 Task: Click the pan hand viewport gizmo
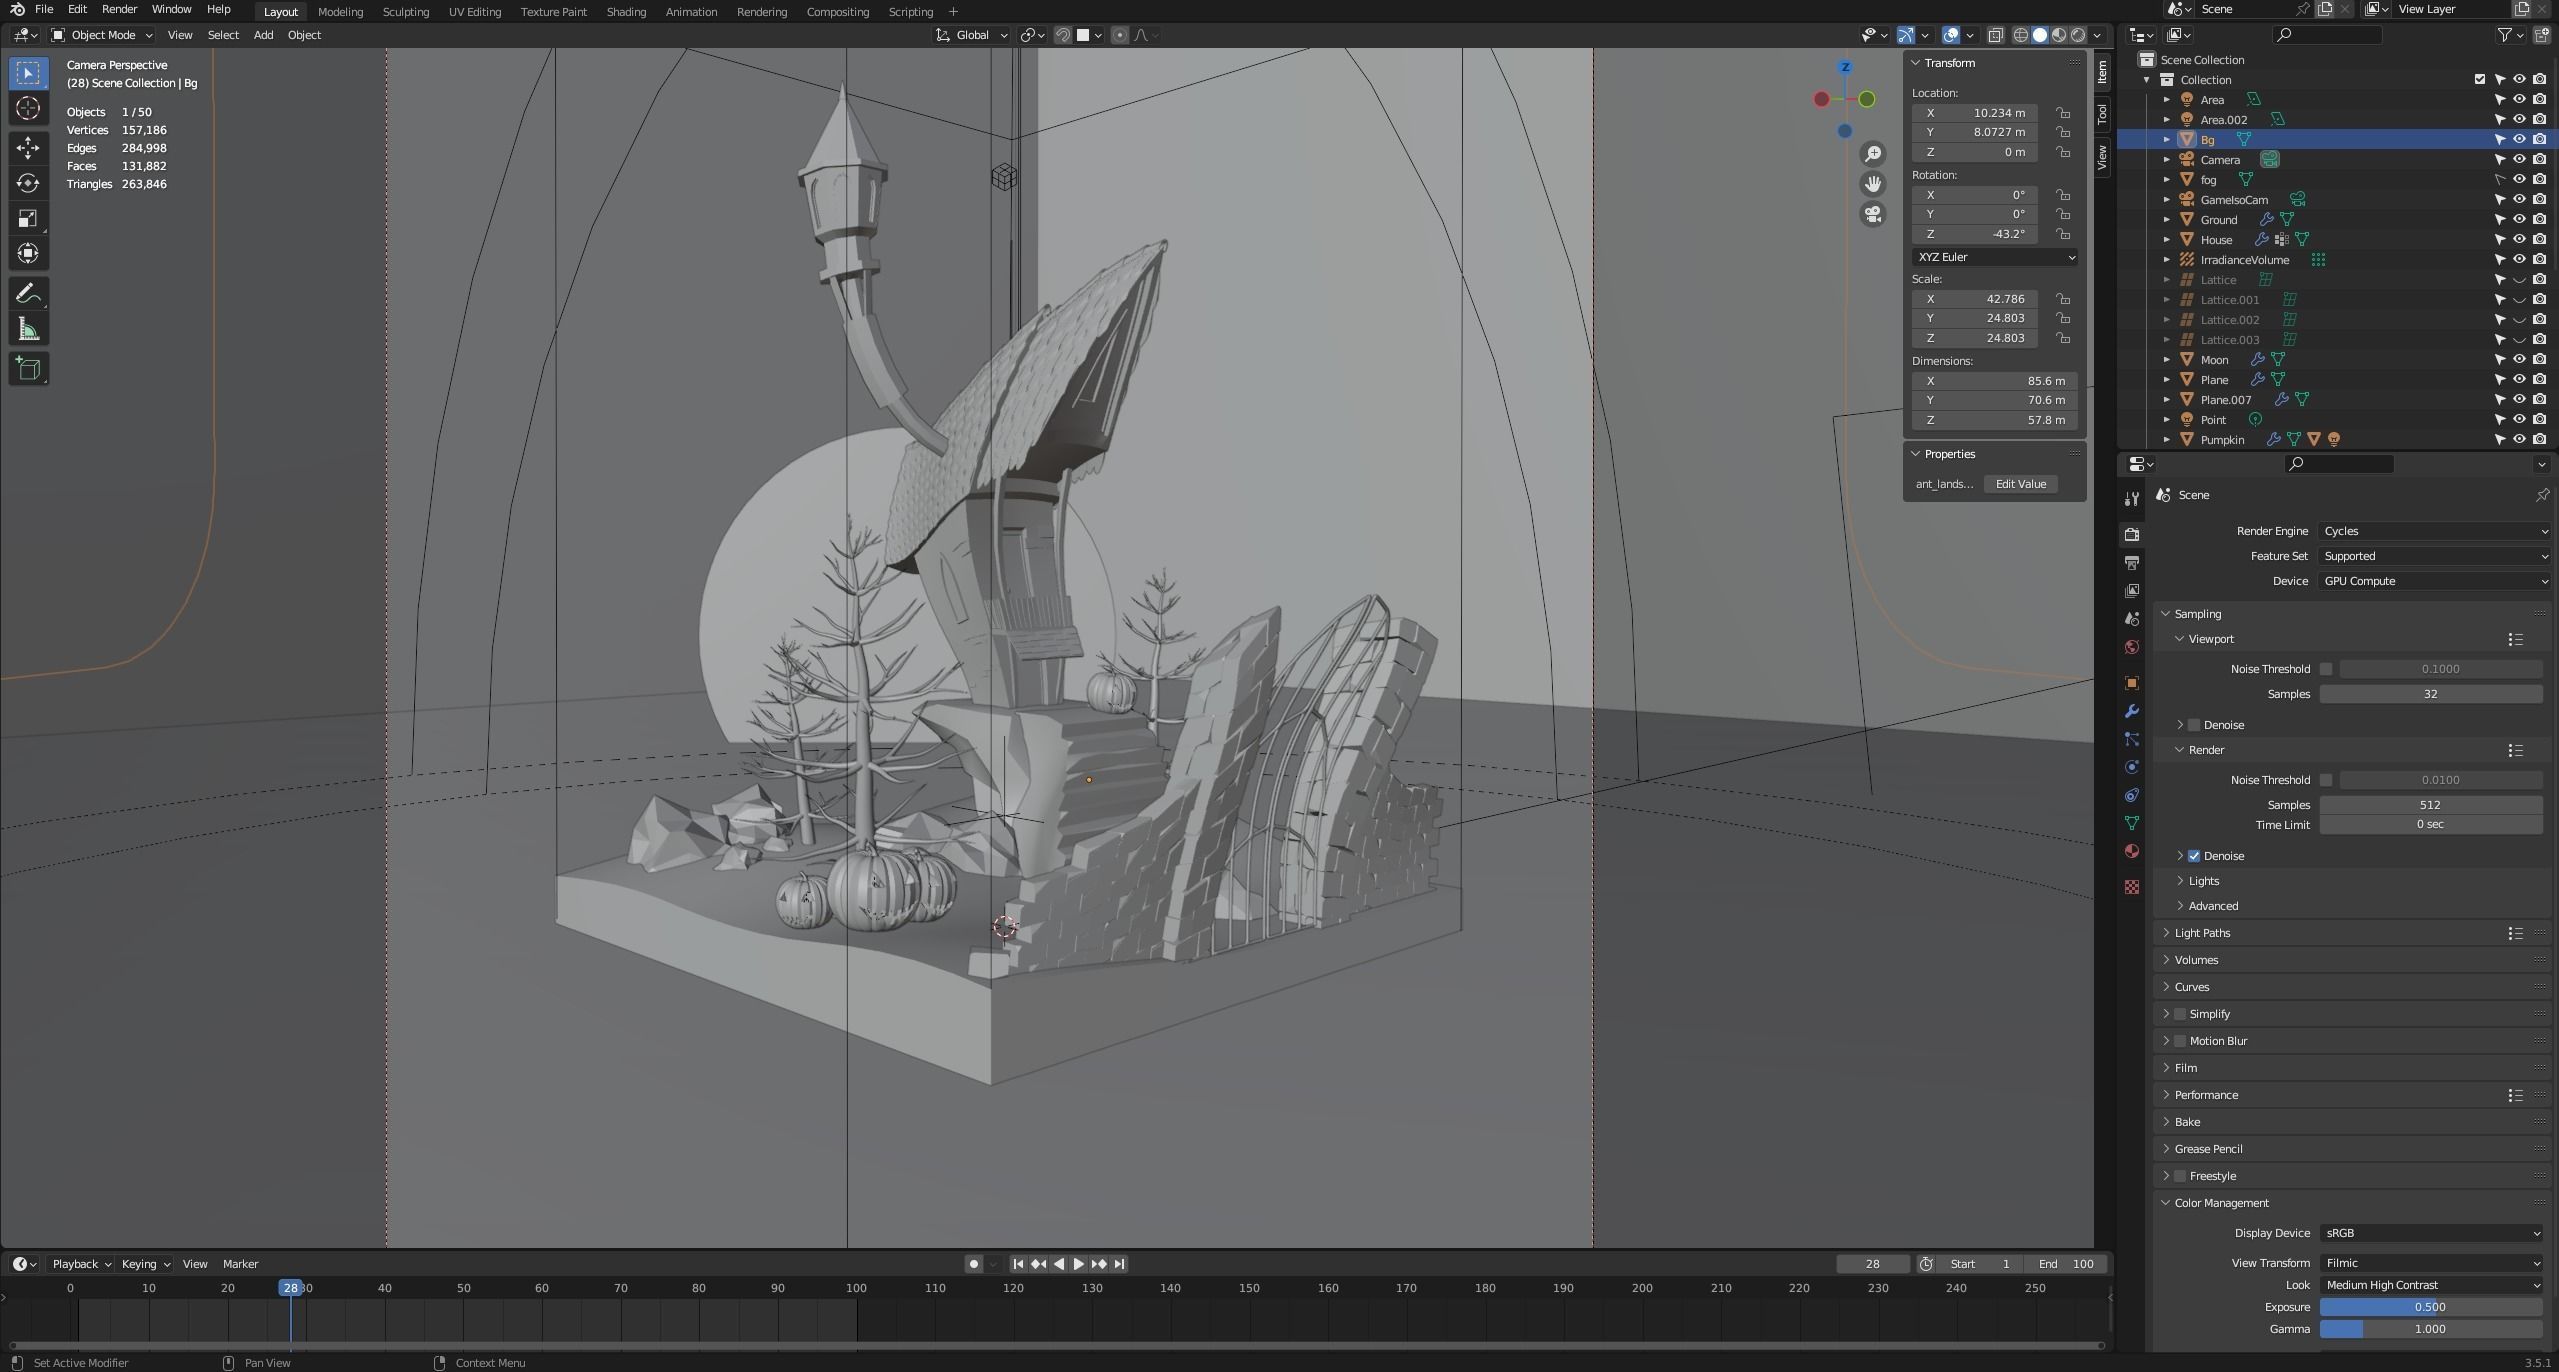coord(1873,184)
